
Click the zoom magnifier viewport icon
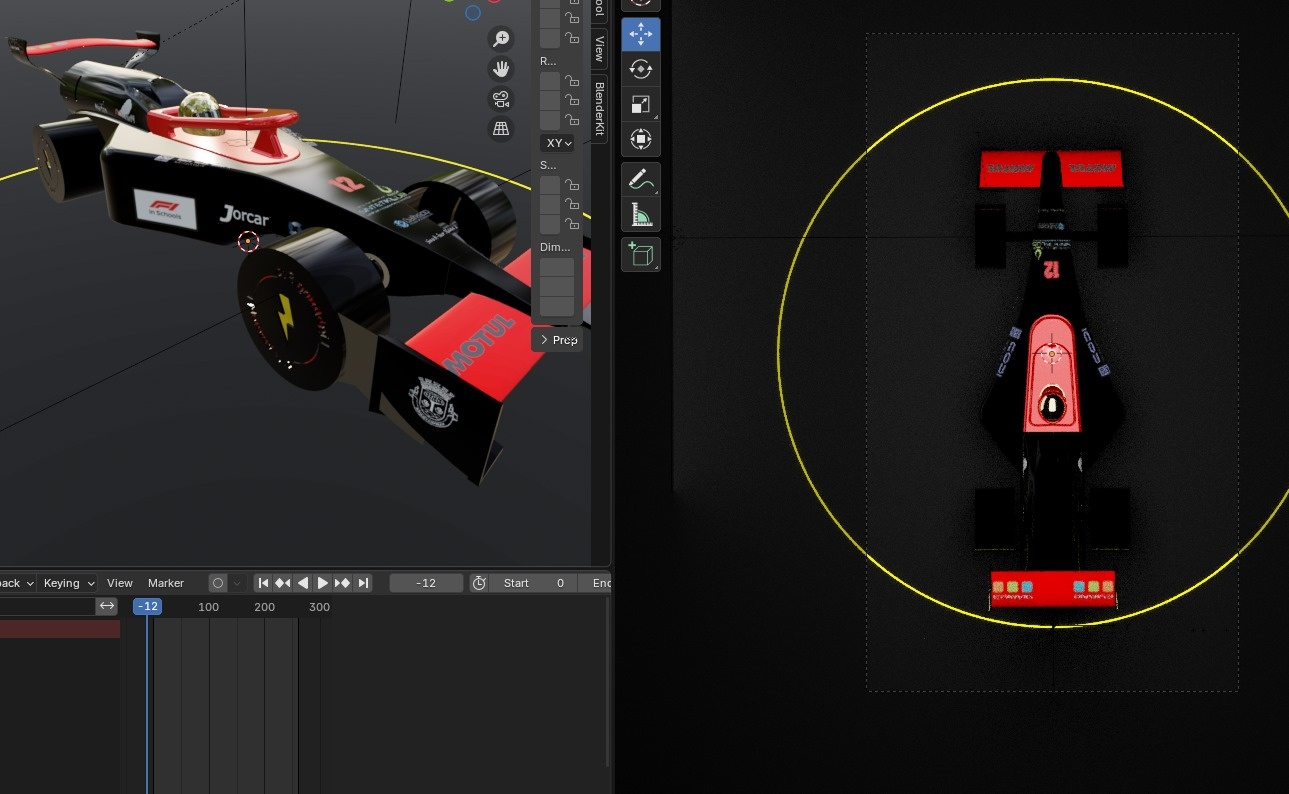point(501,39)
